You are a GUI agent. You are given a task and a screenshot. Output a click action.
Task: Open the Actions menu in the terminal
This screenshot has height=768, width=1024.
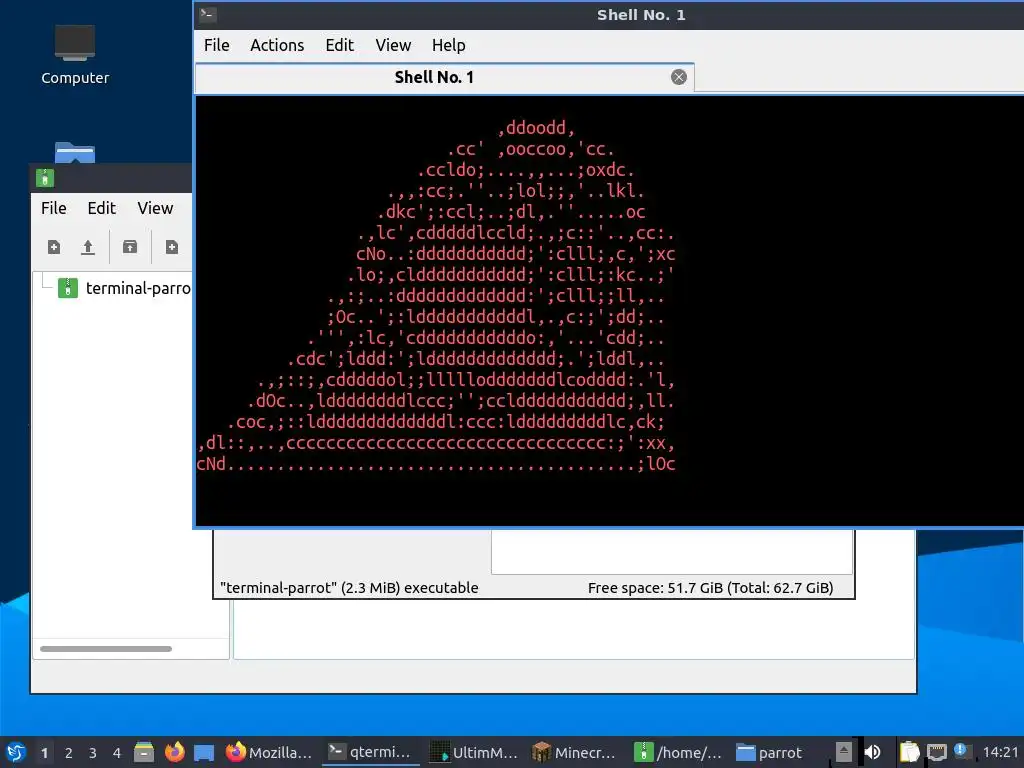pyautogui.click(x=277, y=45)
